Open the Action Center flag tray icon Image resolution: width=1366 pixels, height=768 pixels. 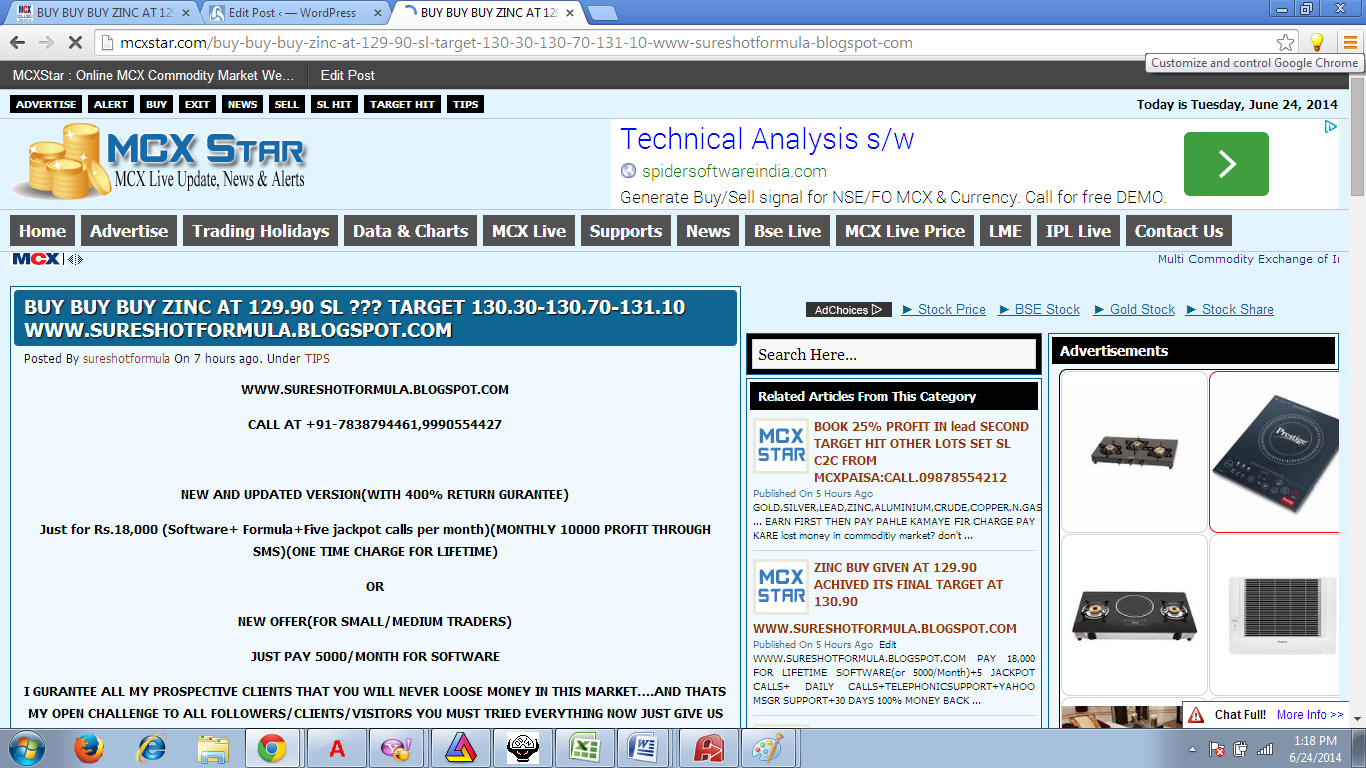1217,749
